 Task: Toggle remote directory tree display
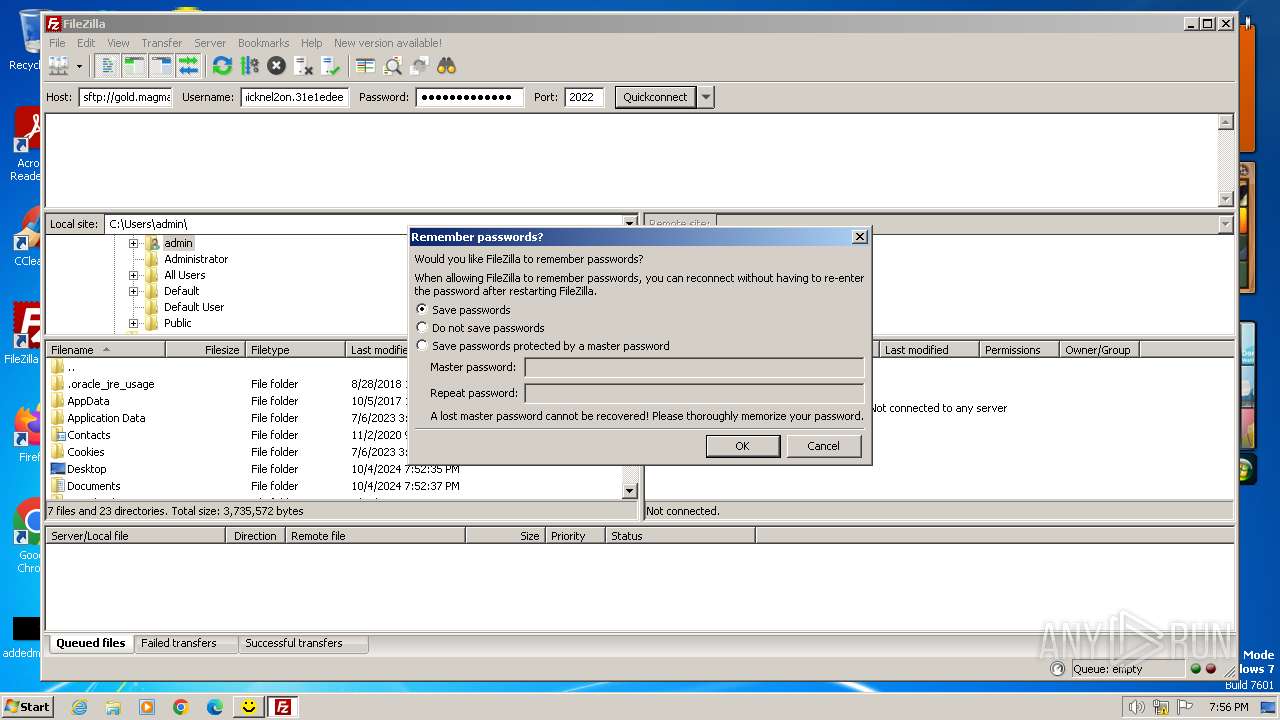[161, 66]
